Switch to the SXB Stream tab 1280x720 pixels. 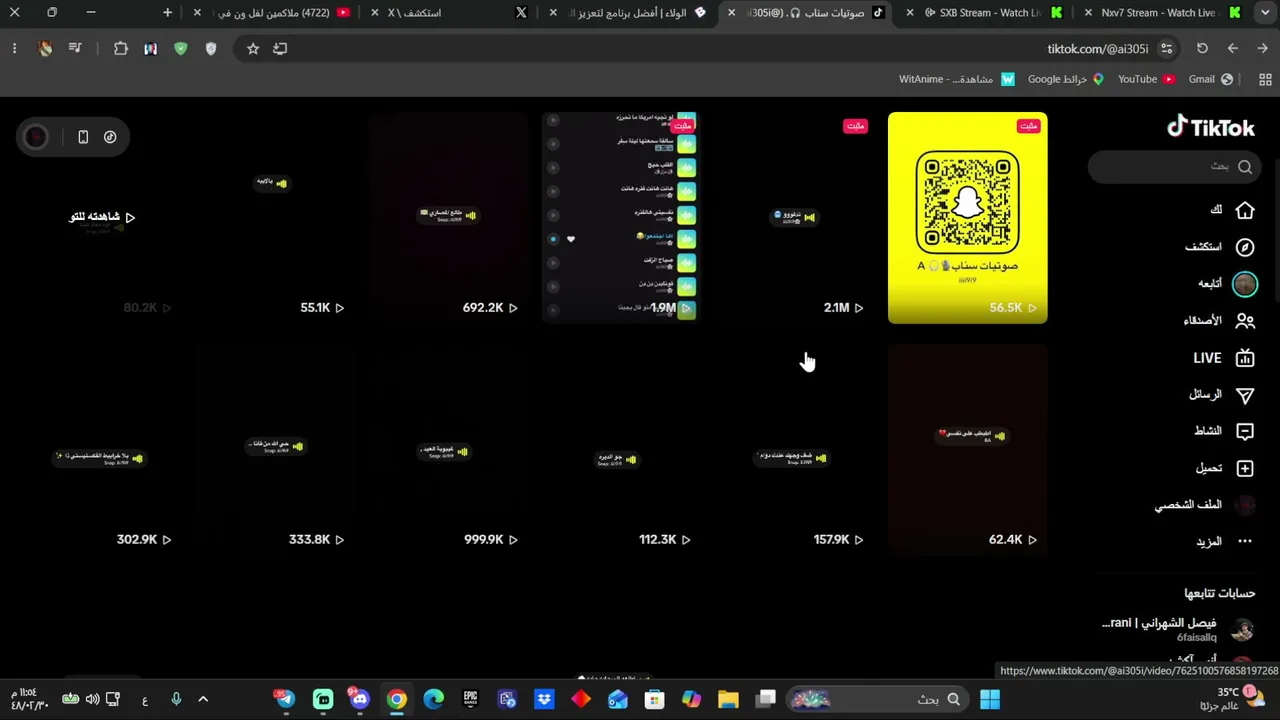click(x=985, y=13)
